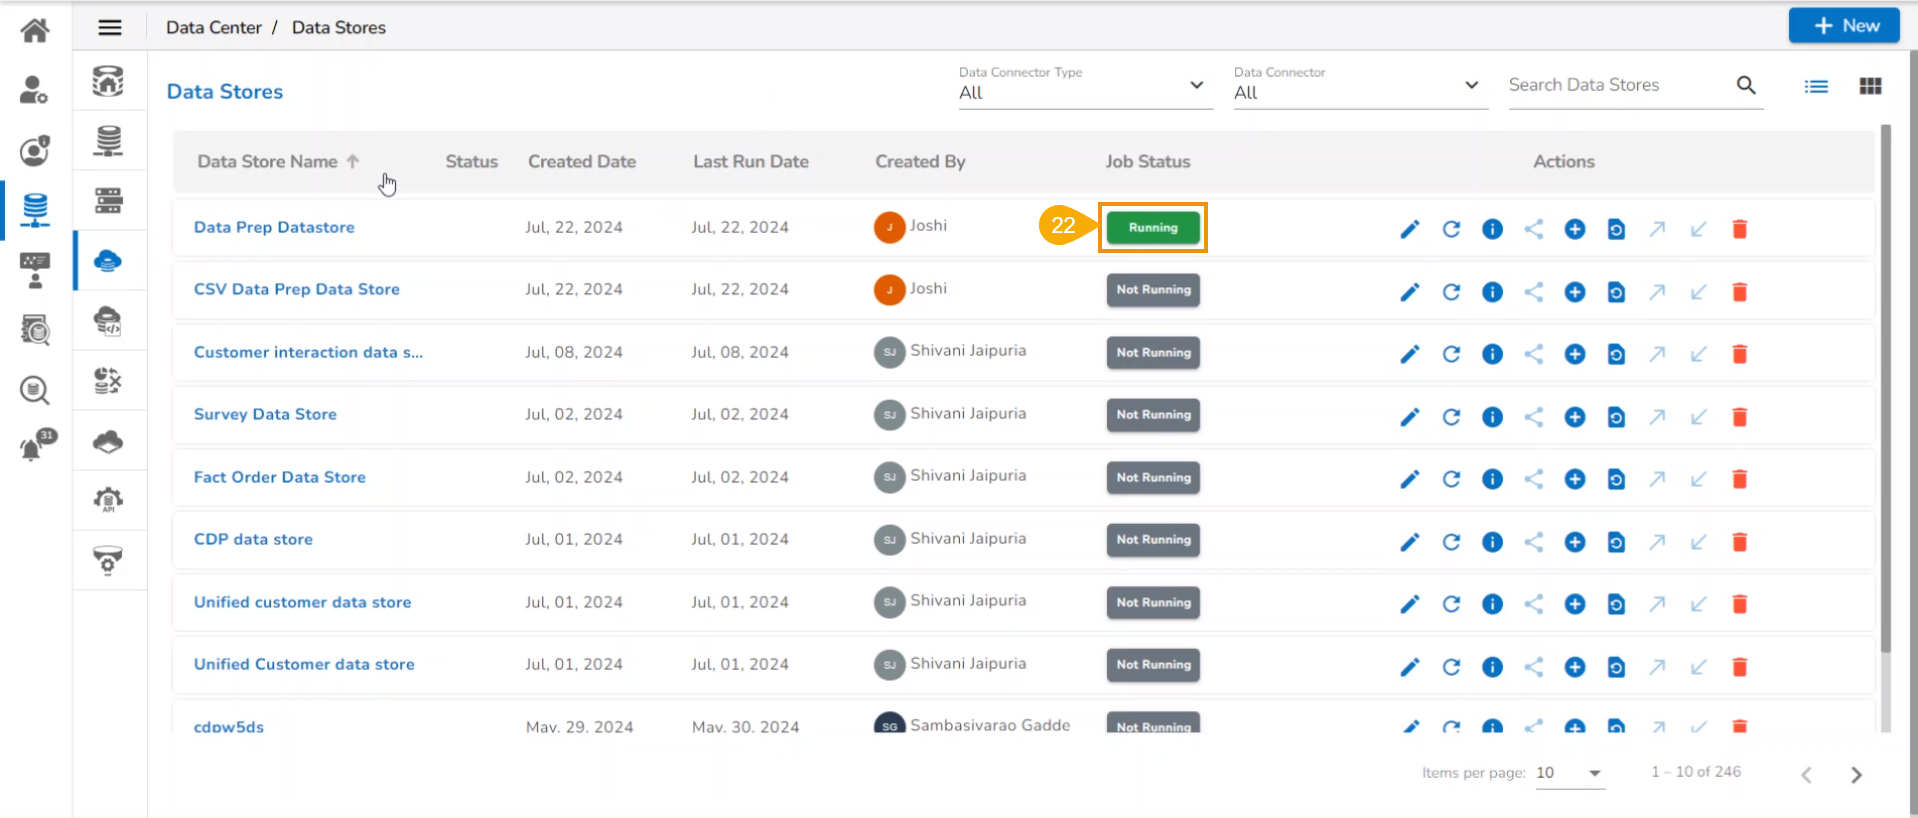
Task: Click the home icon in left sidebar
Action: coord(35,30)
